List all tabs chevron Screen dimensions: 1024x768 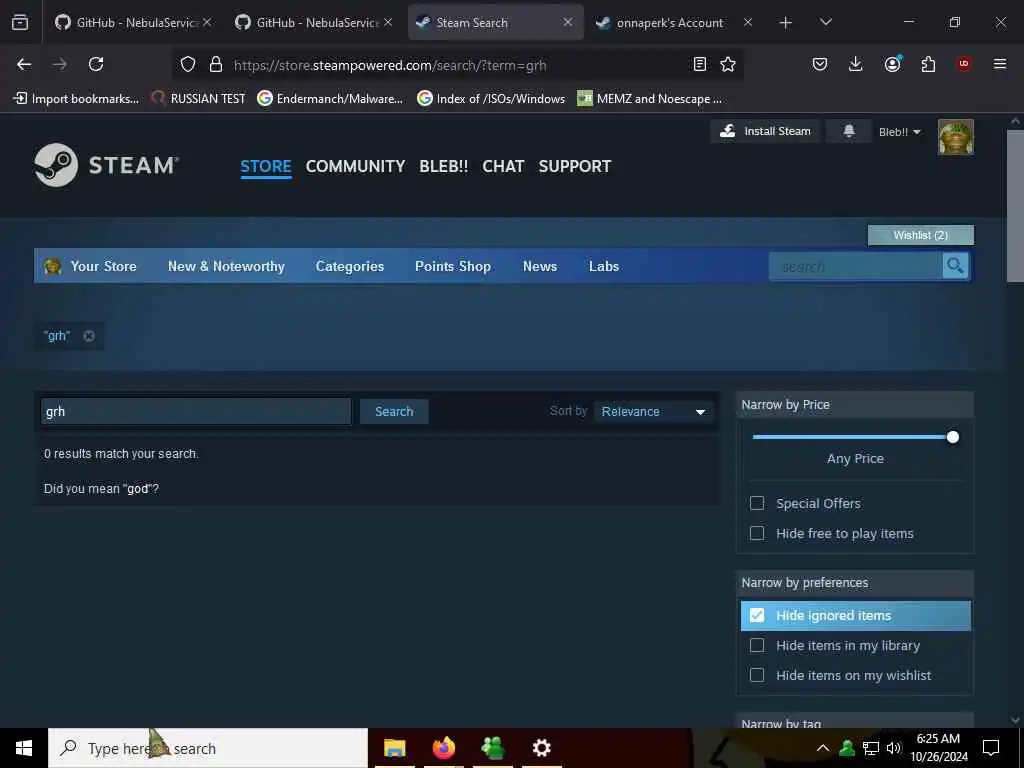825,23
